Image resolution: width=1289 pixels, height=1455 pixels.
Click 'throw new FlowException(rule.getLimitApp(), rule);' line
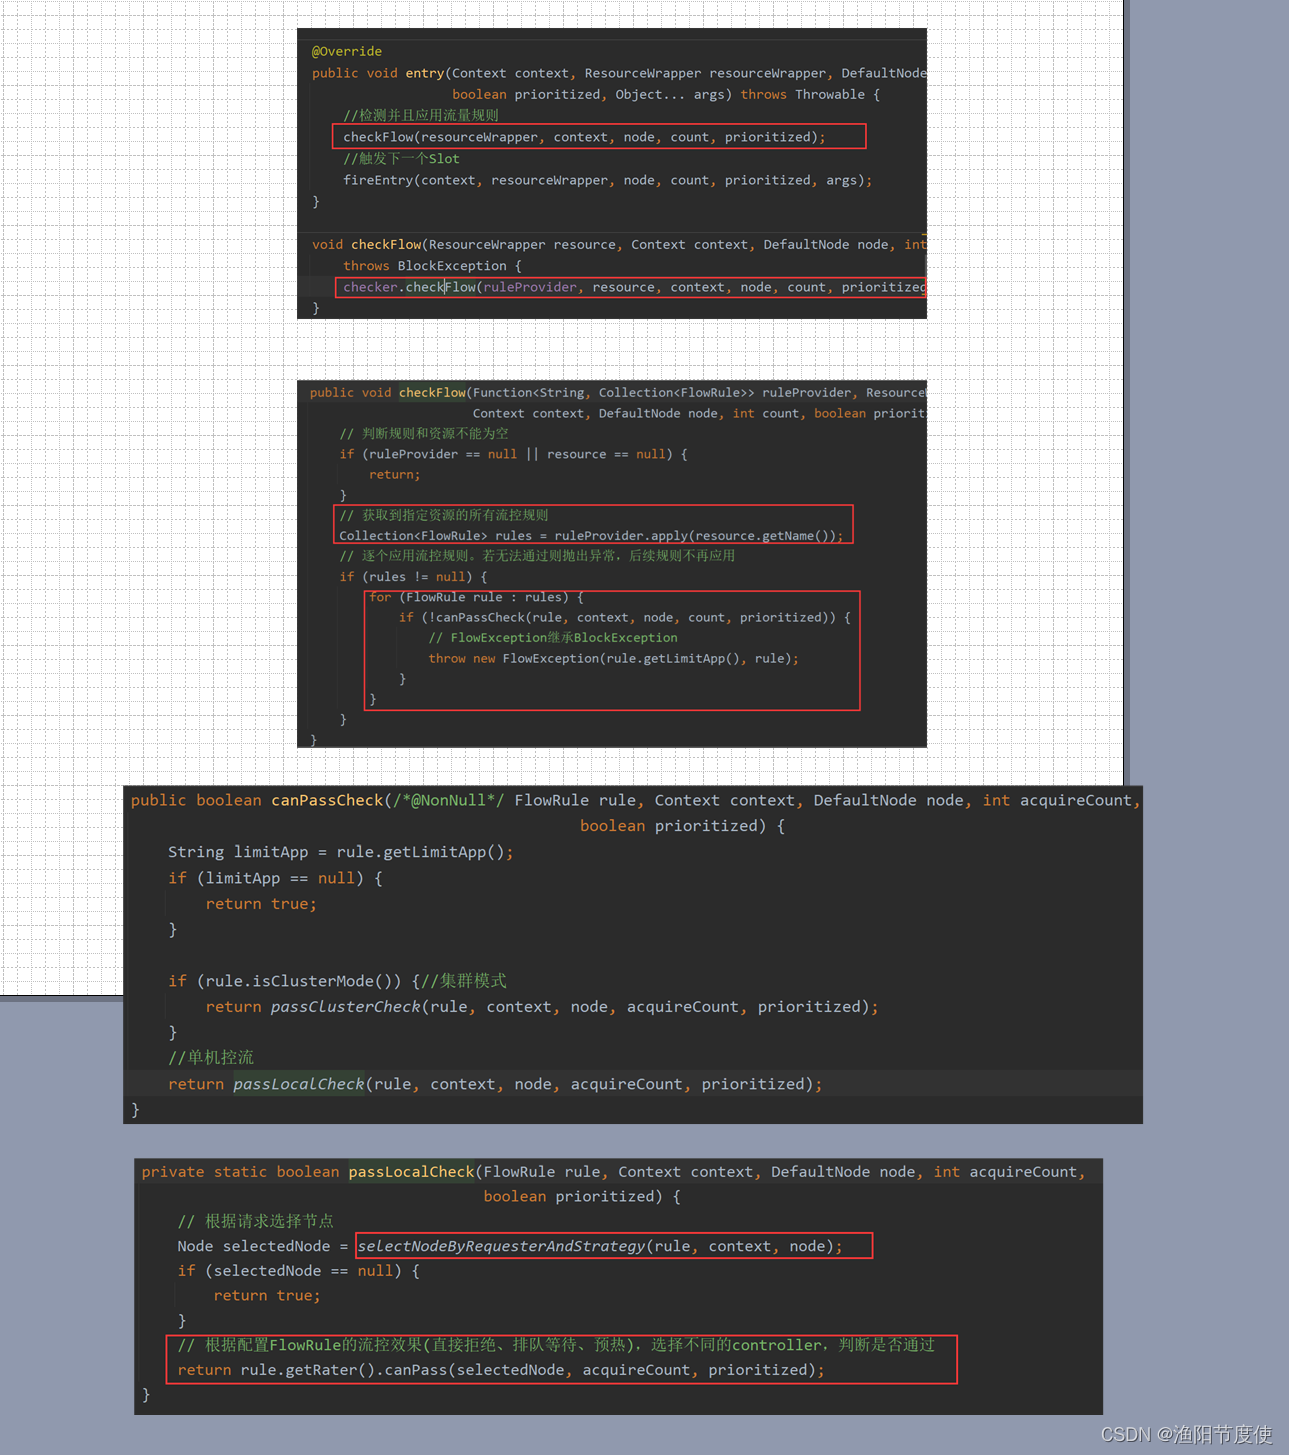pyautogui.click(x=613, y=658)
